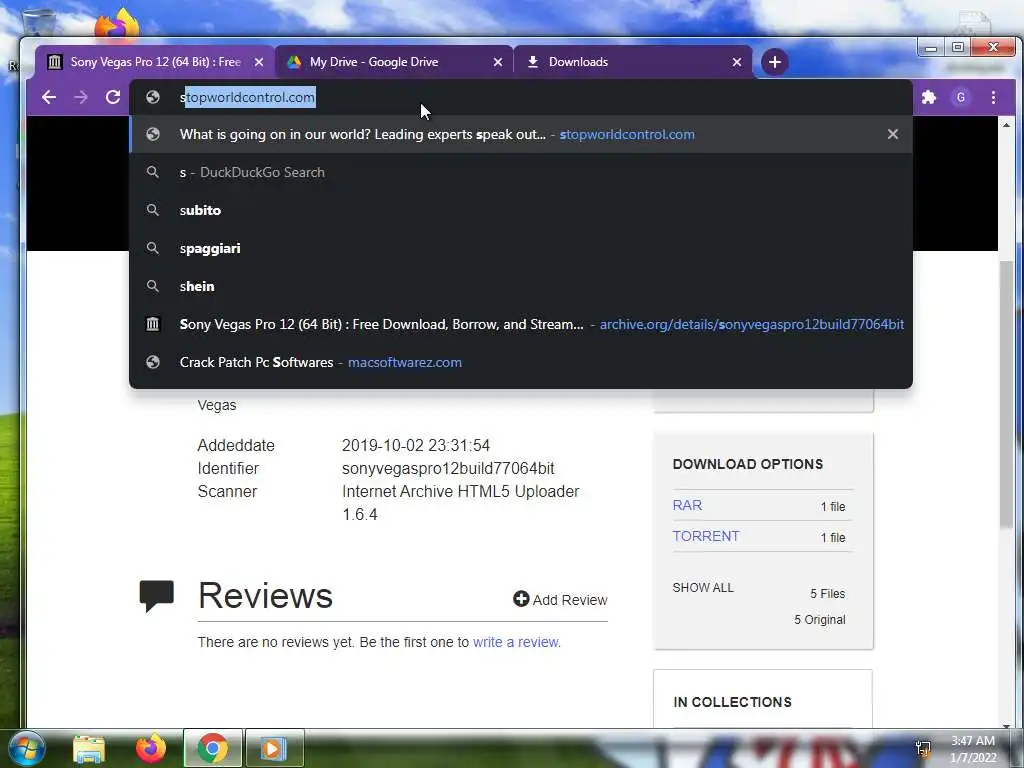Screen dimensions: 1024x768
Task: Click the Chrome taskbar icon
Action: 212,748
